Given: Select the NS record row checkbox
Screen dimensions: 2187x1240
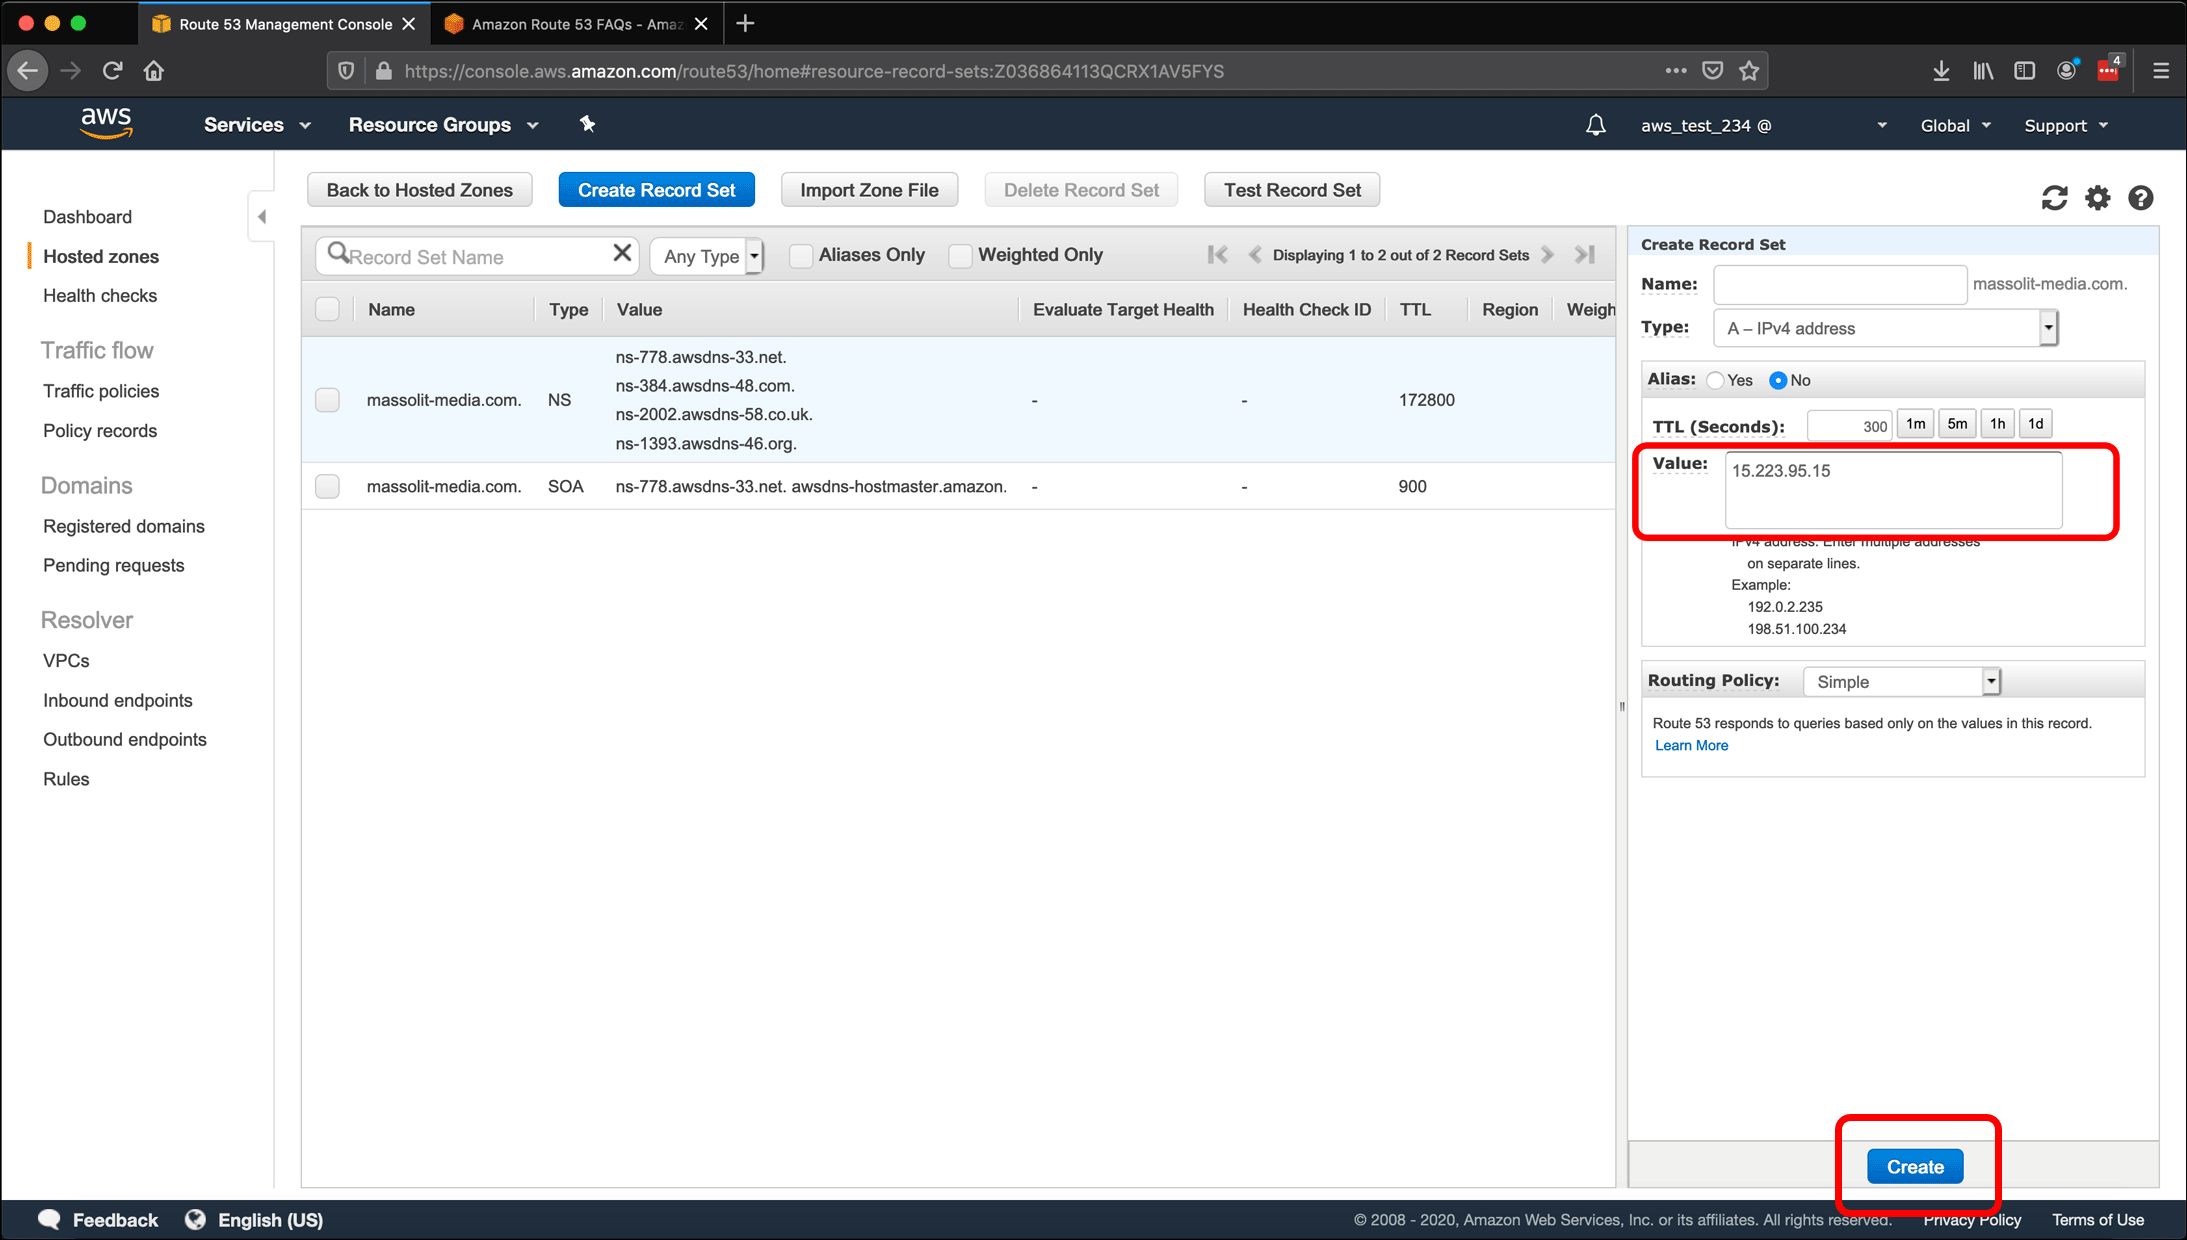Looking at the screenshot, I should [327, 400].
